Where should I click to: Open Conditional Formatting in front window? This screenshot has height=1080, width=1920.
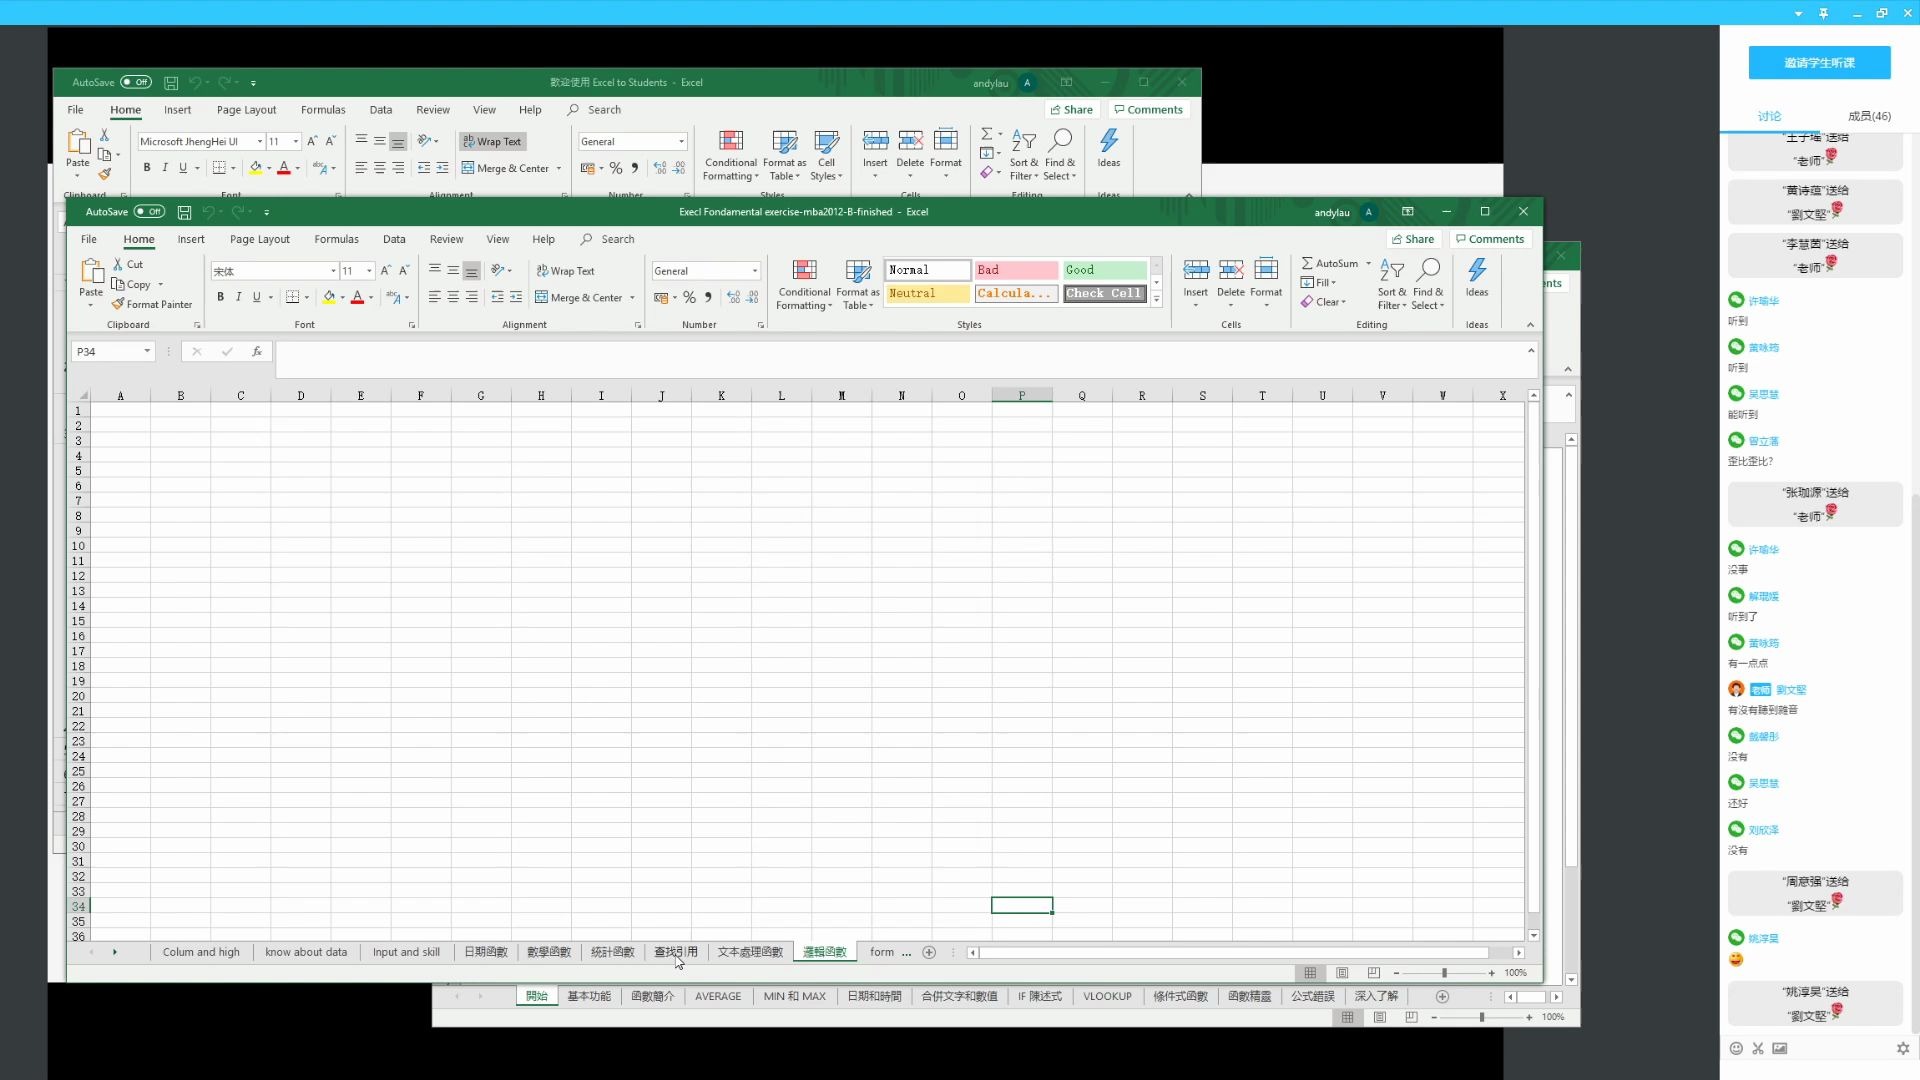804,283
